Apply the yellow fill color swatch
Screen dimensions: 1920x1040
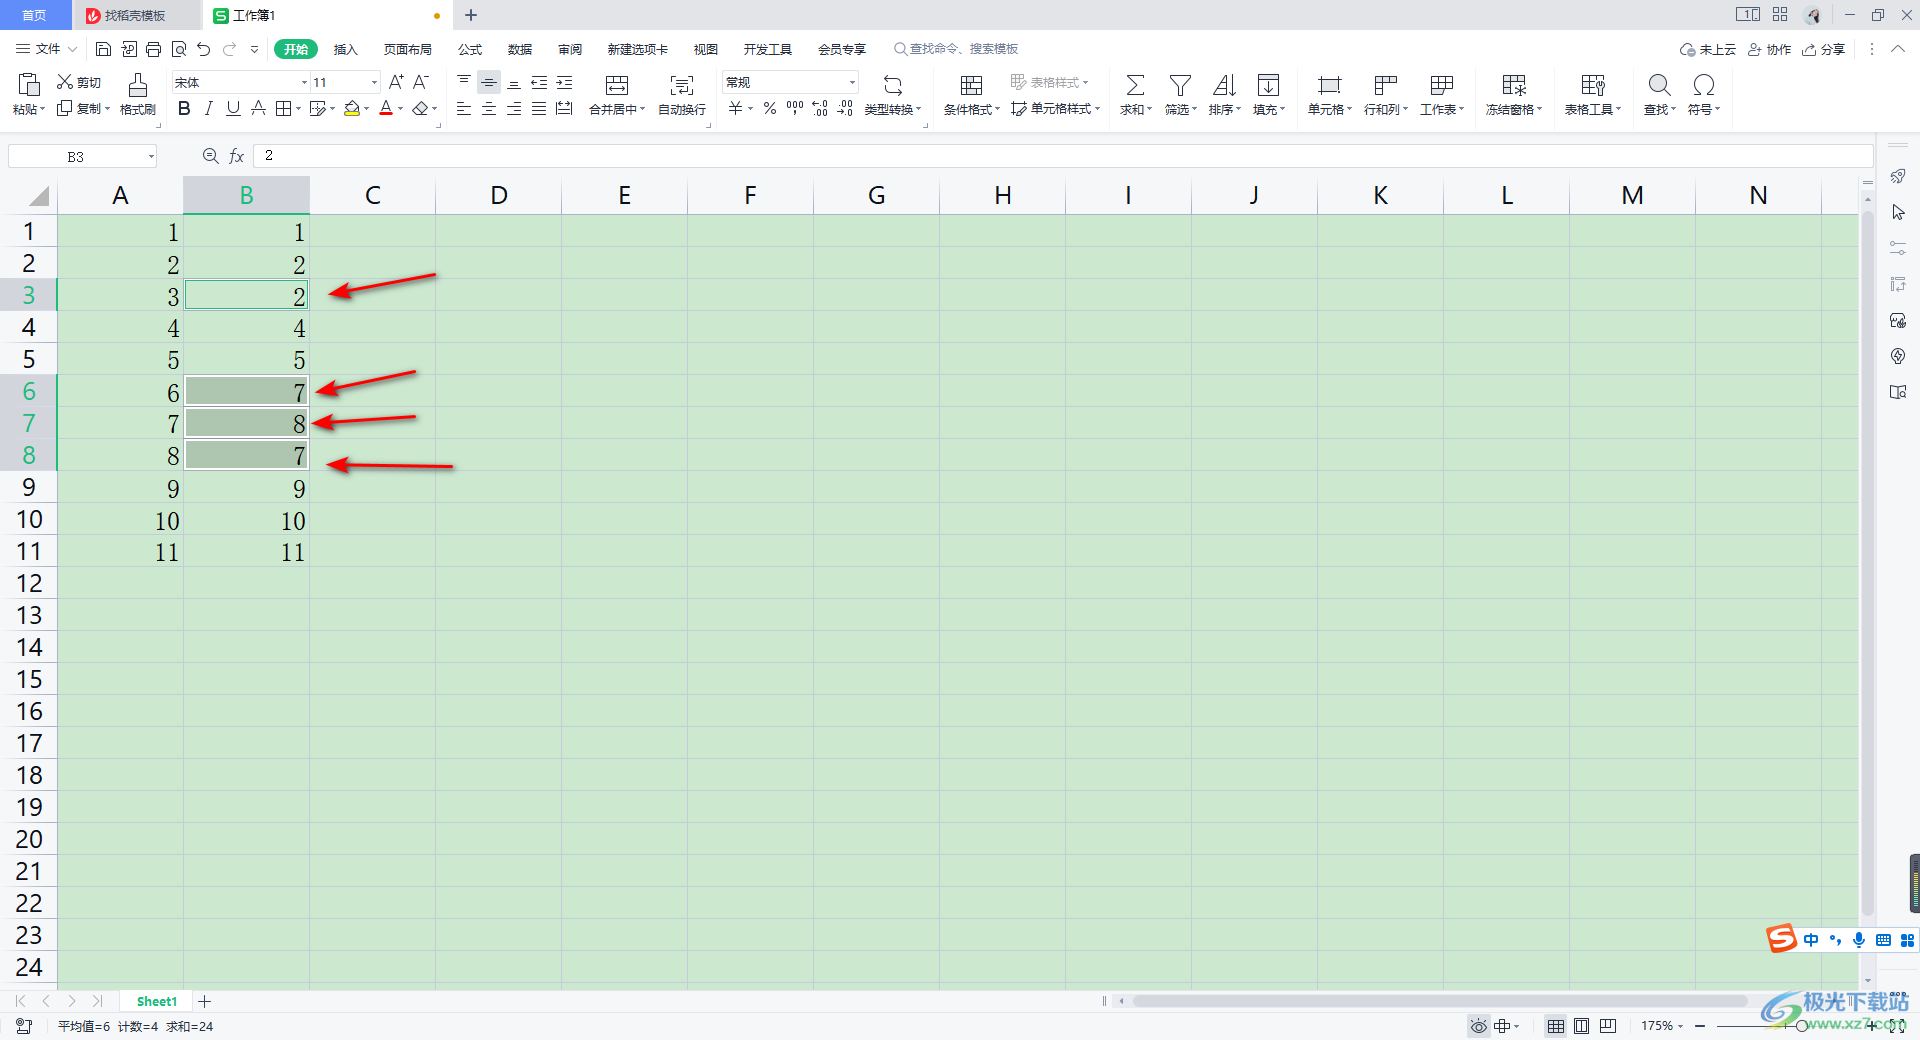[x=352, y=108]
